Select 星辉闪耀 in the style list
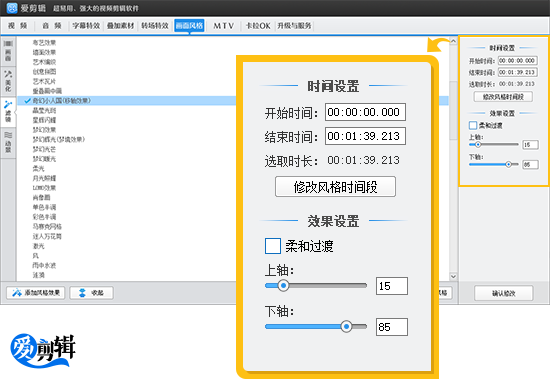550x379 pixels. 44,120
